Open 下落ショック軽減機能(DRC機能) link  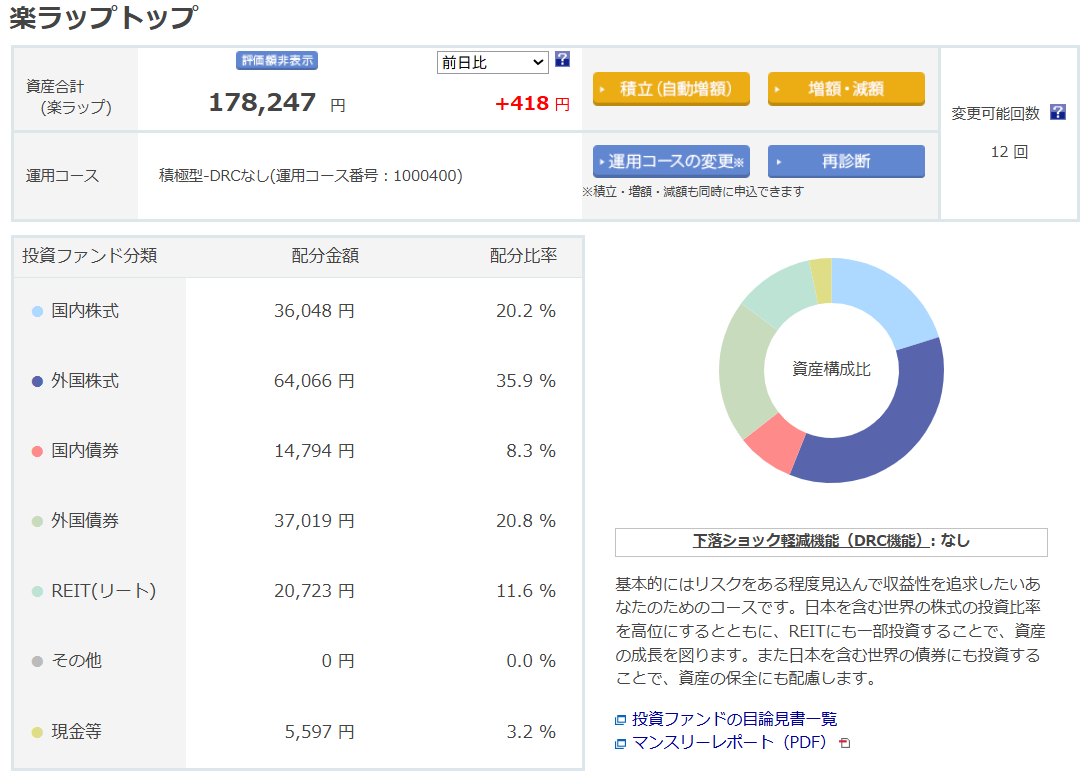[x=811, y=541]
